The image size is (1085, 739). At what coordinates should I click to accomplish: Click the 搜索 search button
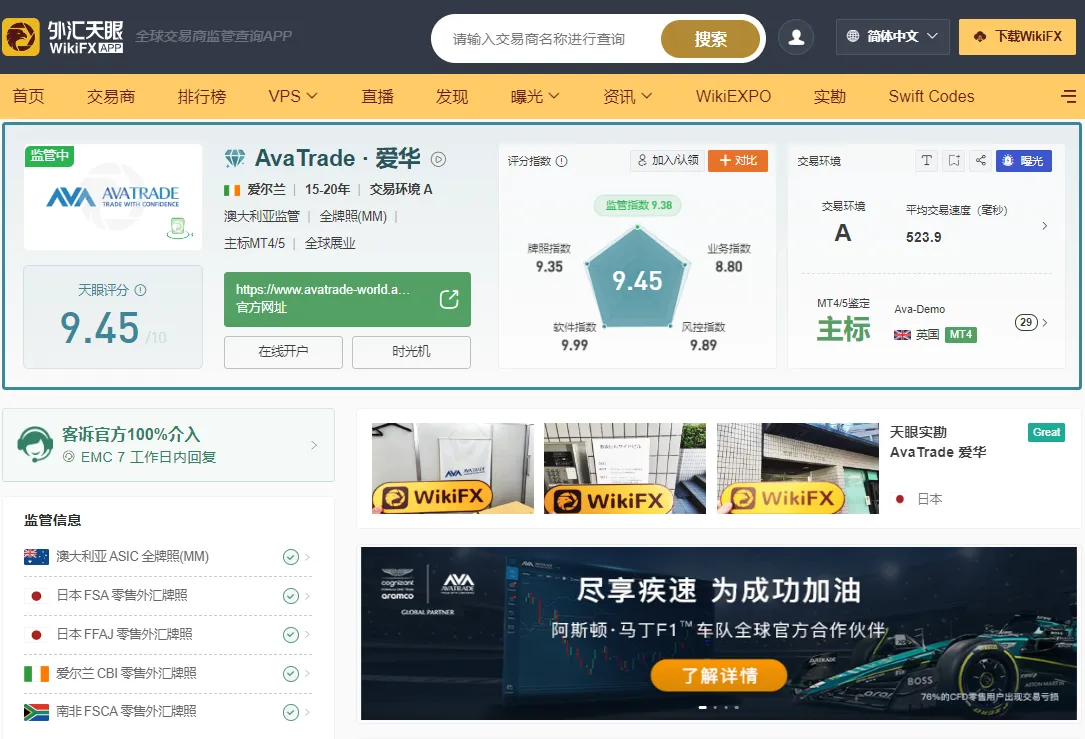[711, 39]
